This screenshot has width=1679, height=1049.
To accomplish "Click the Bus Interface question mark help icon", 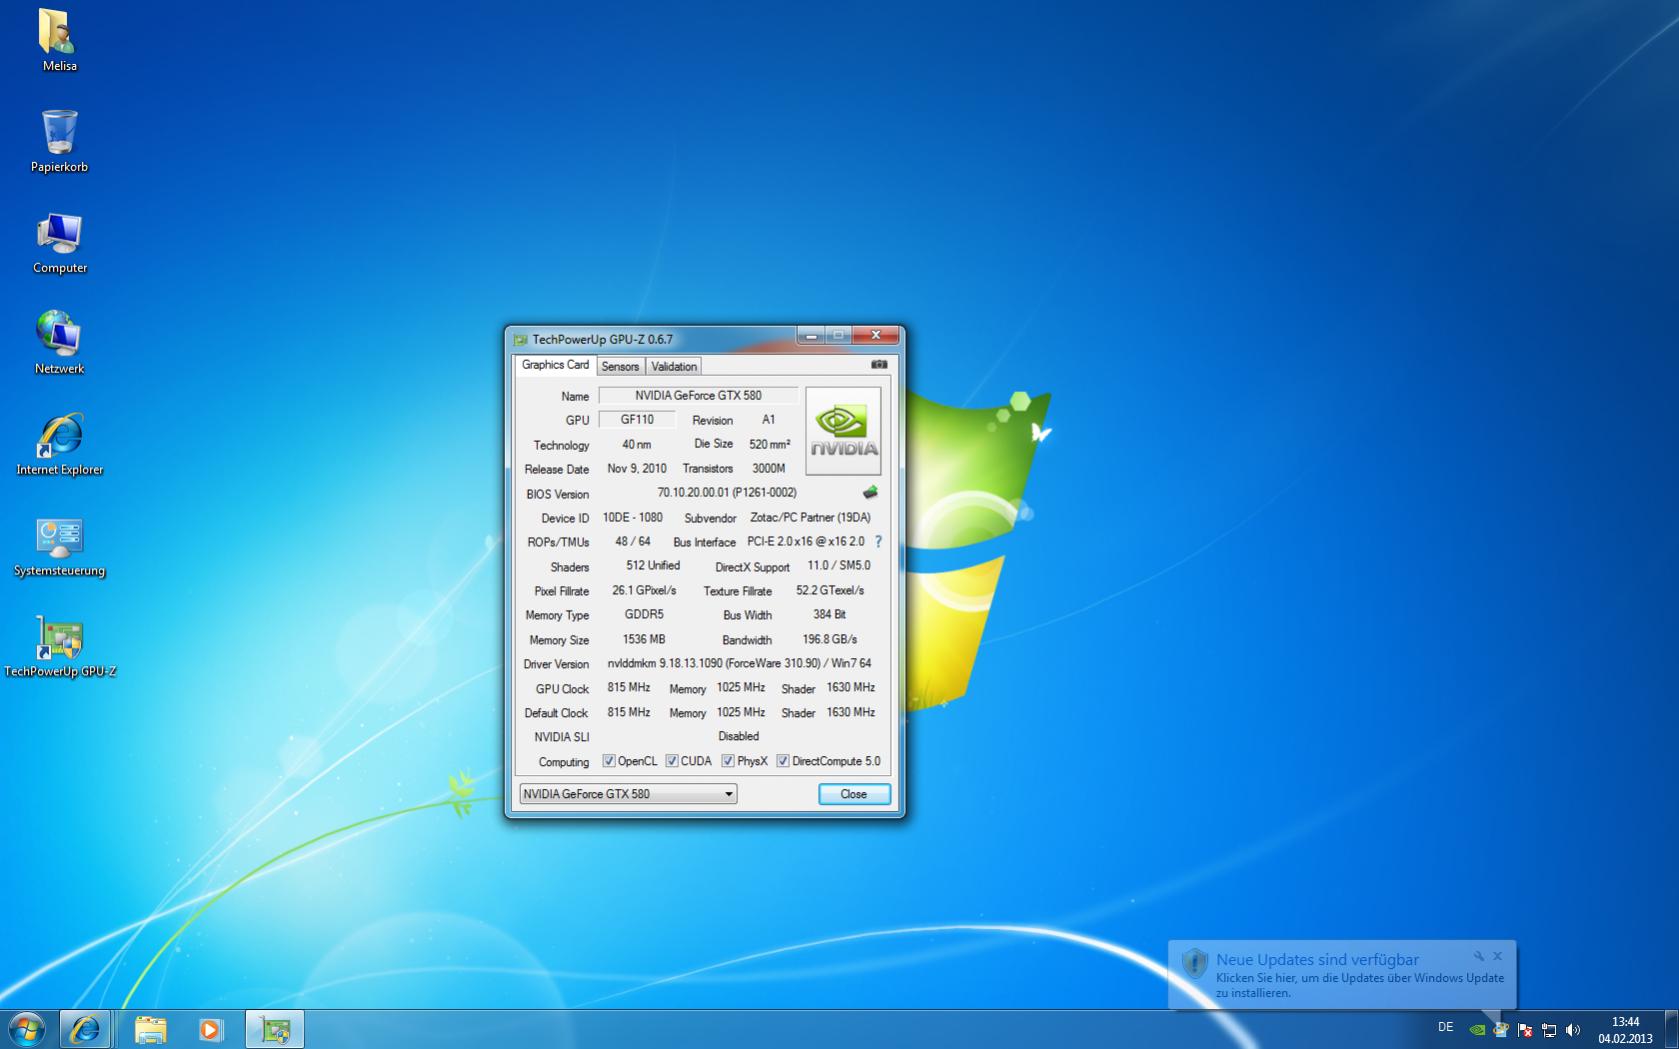I will 878,542.
